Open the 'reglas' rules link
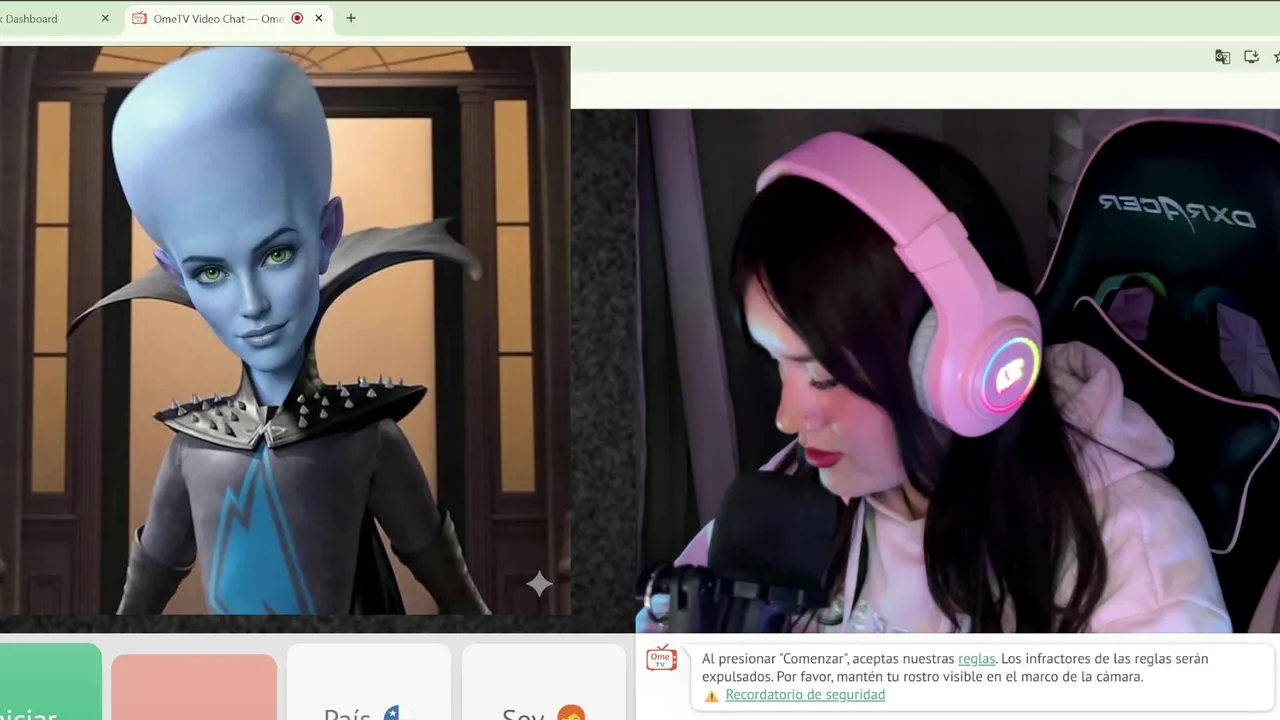The width and height of the screenshot is (1280, 720). pyautogui.click(x=976, y=659)
